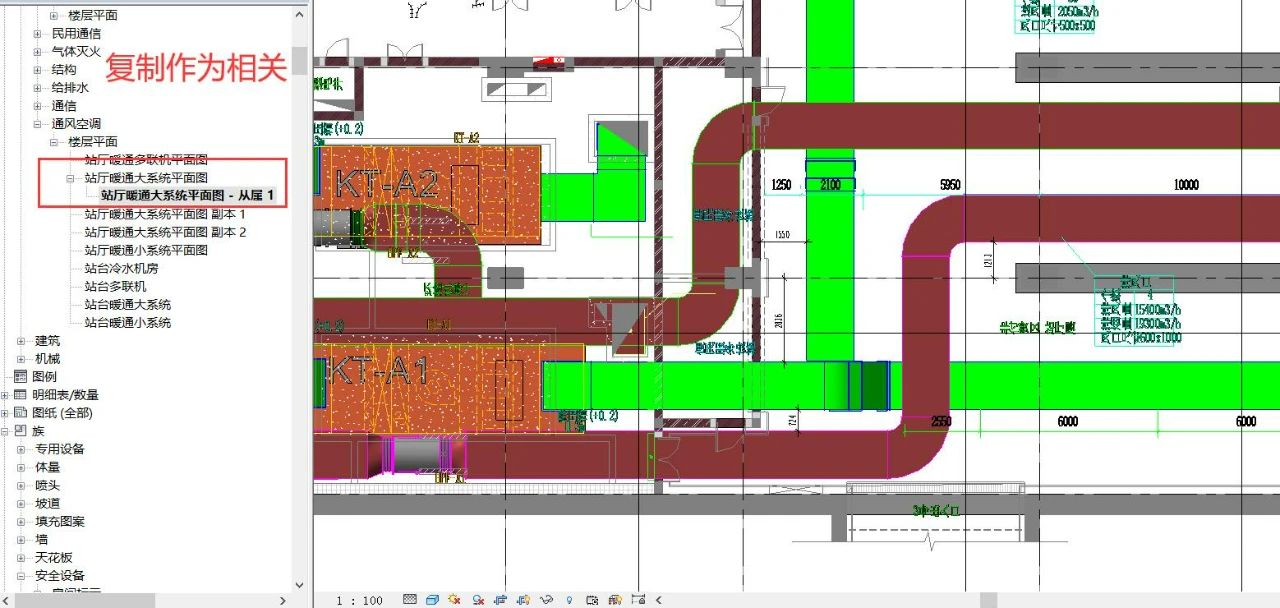The image size is (1280, 608).
Task: Click the Show Crop Region icon
Action: pyautogui.click(x=523, y=600)
